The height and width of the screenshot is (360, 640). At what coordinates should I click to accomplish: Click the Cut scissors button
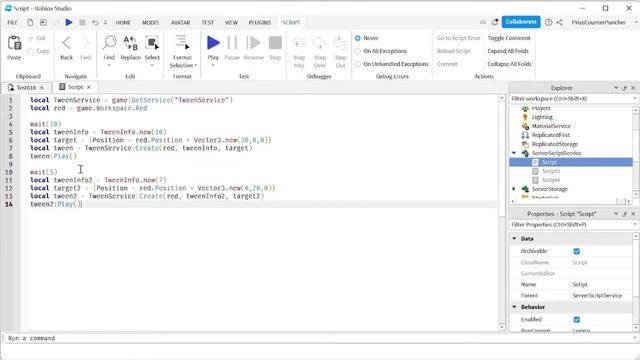tap(37, 38)
